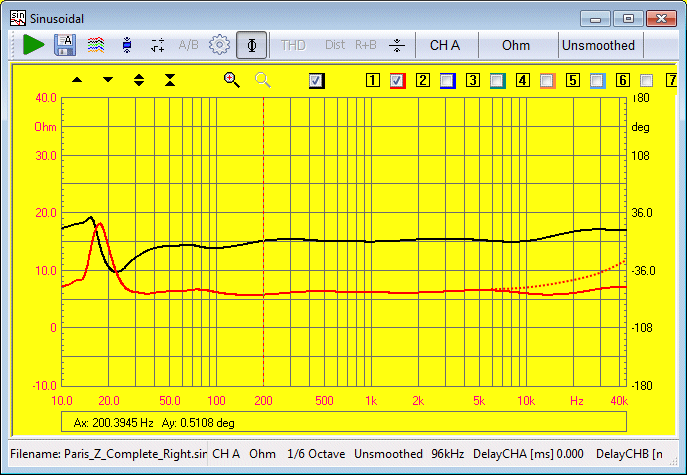The image size is (687, 475).
Task: Click the equalize/divide line icon
Action: click(397, 45)
